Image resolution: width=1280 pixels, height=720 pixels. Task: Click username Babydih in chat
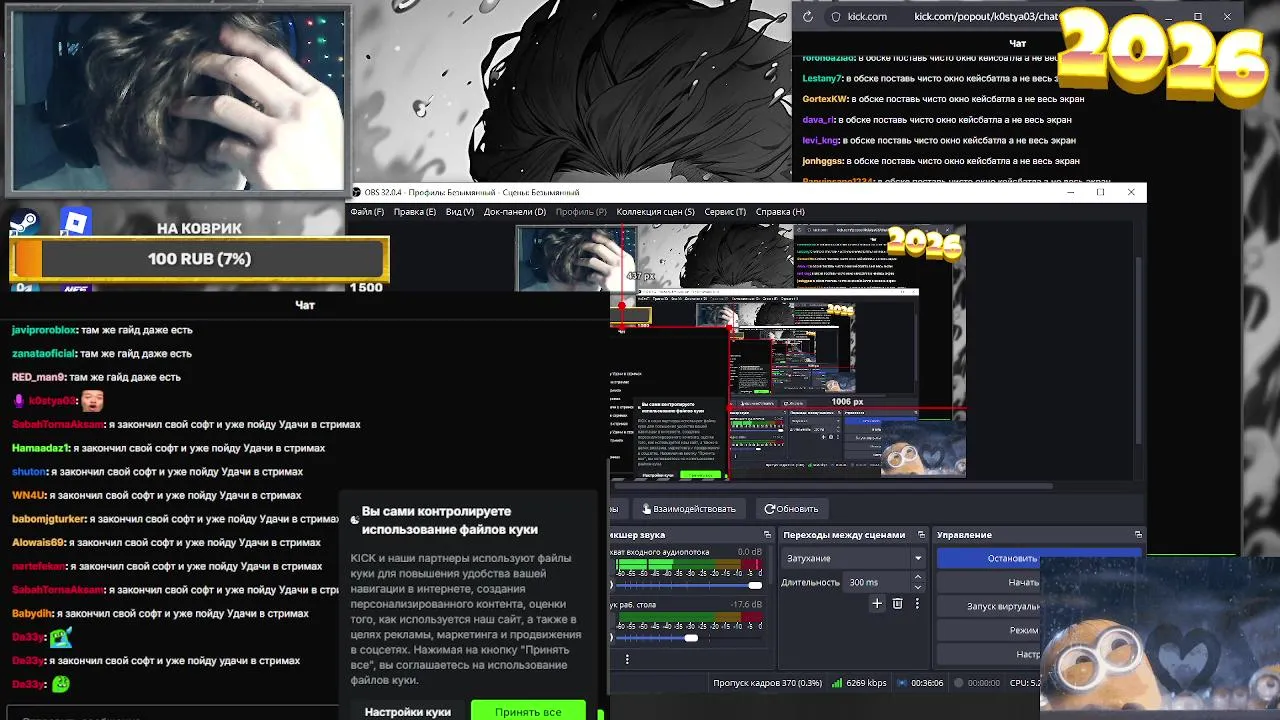click(x=33, y=614)
